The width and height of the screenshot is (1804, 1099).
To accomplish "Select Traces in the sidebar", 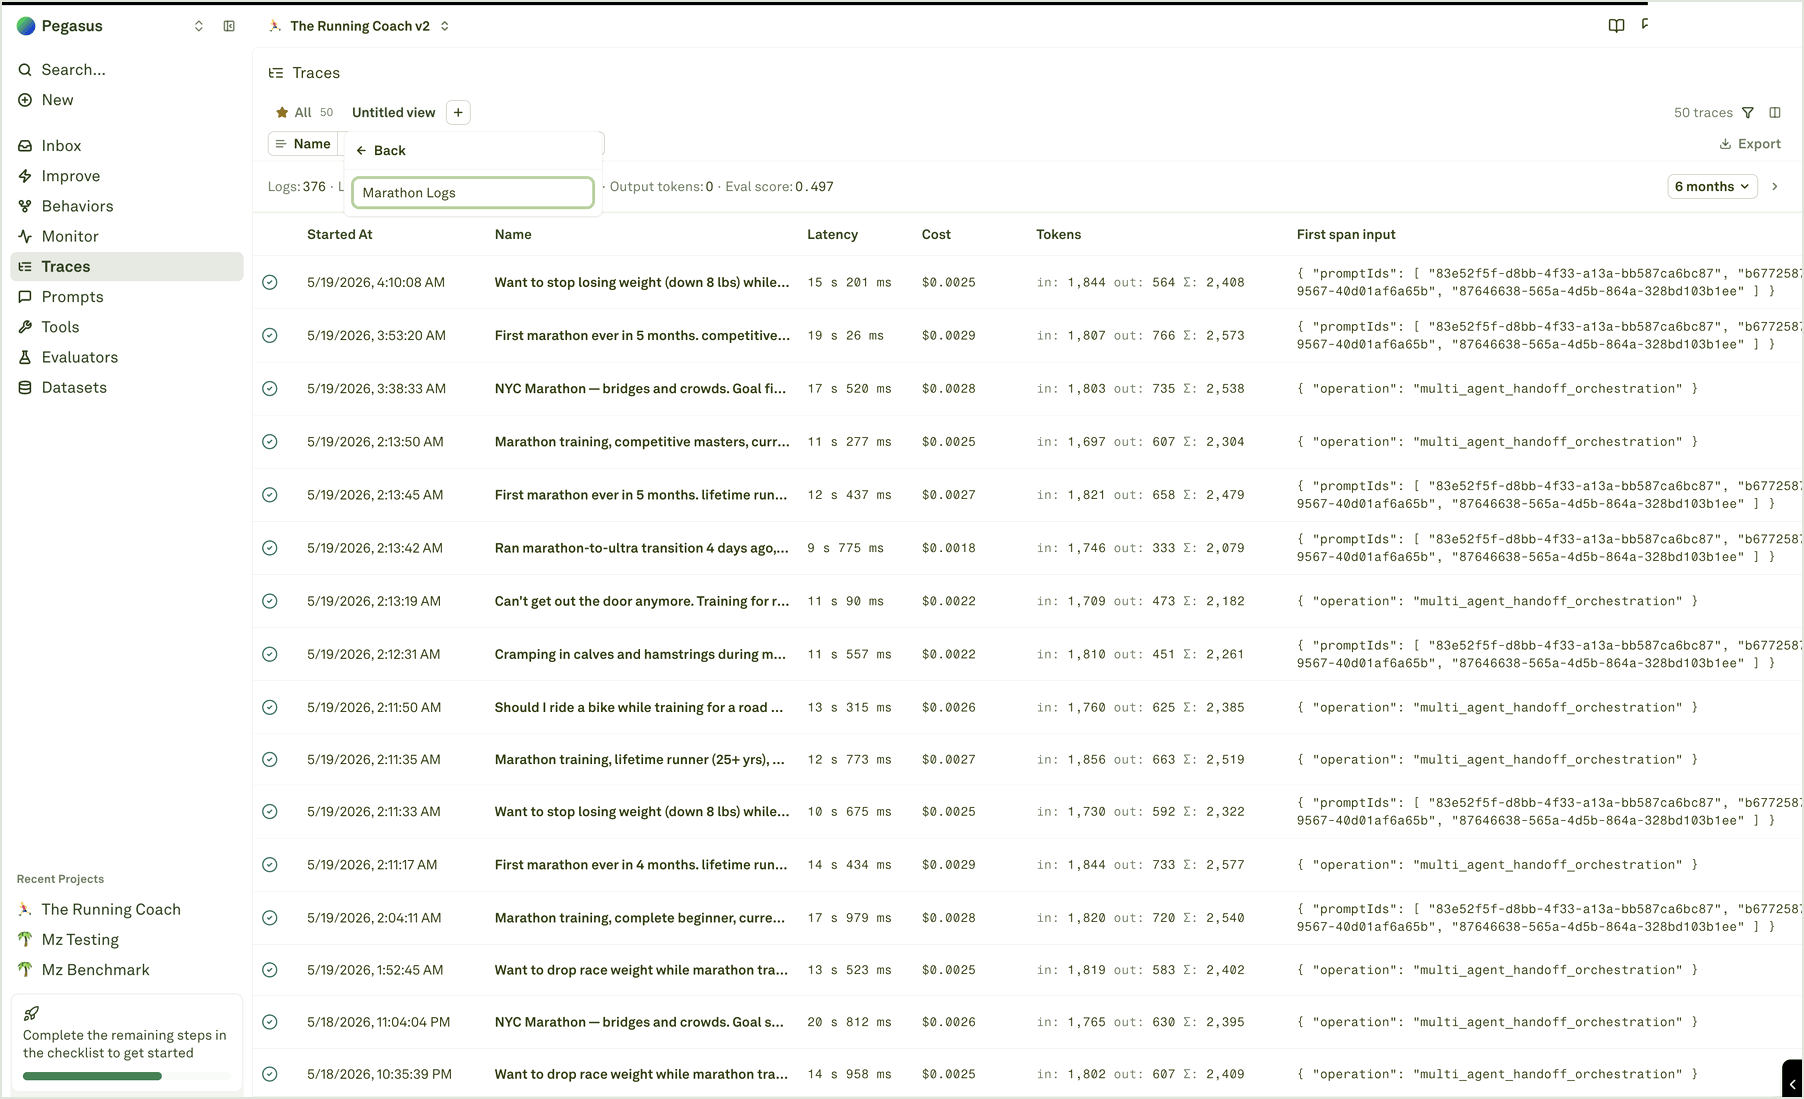I will [x=127, y=266].
